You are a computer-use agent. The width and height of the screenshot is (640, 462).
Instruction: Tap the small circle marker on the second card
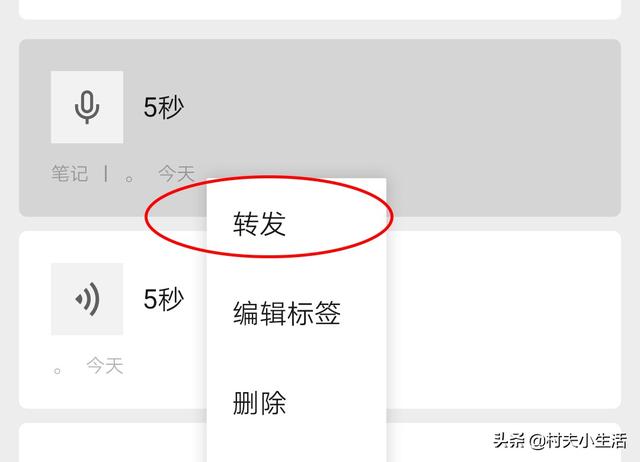point(57,371)
